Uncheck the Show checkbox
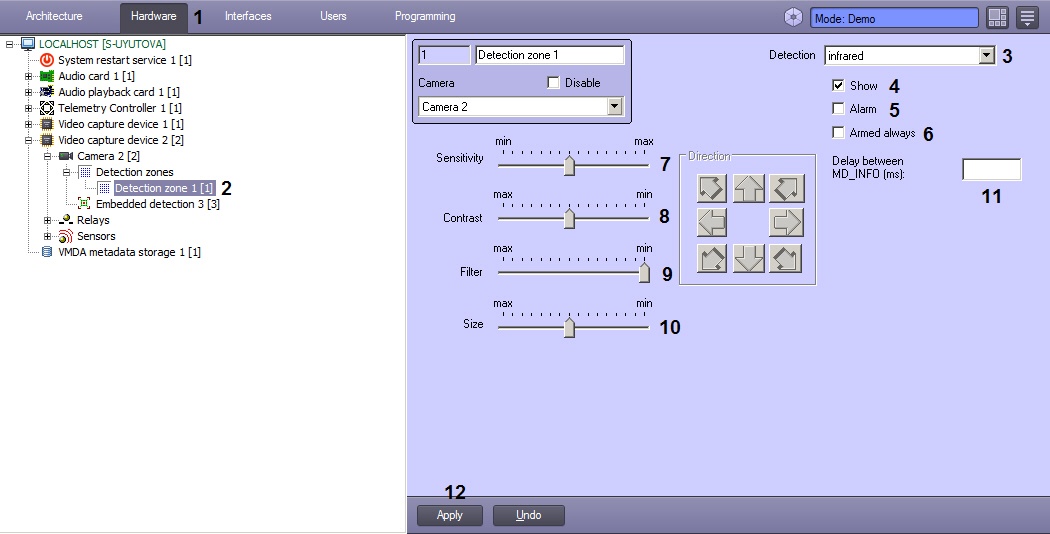 point(838,85)
